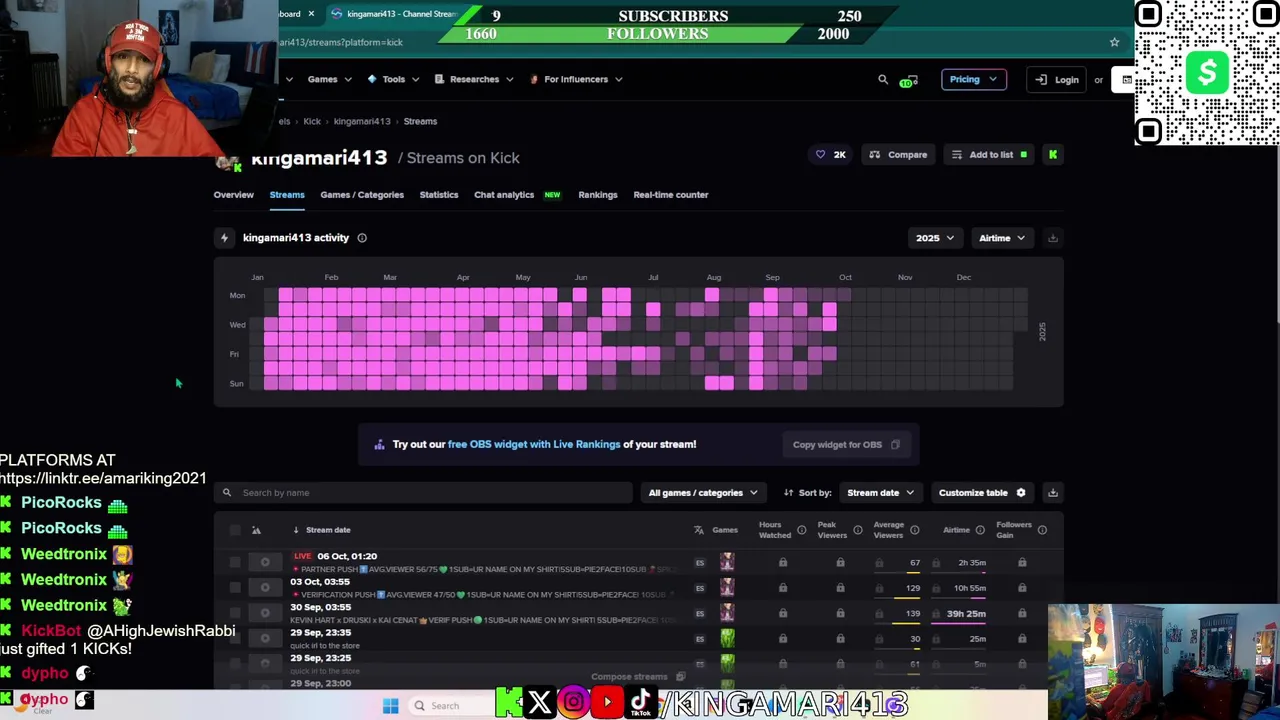The height and width of the screenshot is (720, 1280).
Task: Switch to the Overview tab
Action: [x=233, y=195]
